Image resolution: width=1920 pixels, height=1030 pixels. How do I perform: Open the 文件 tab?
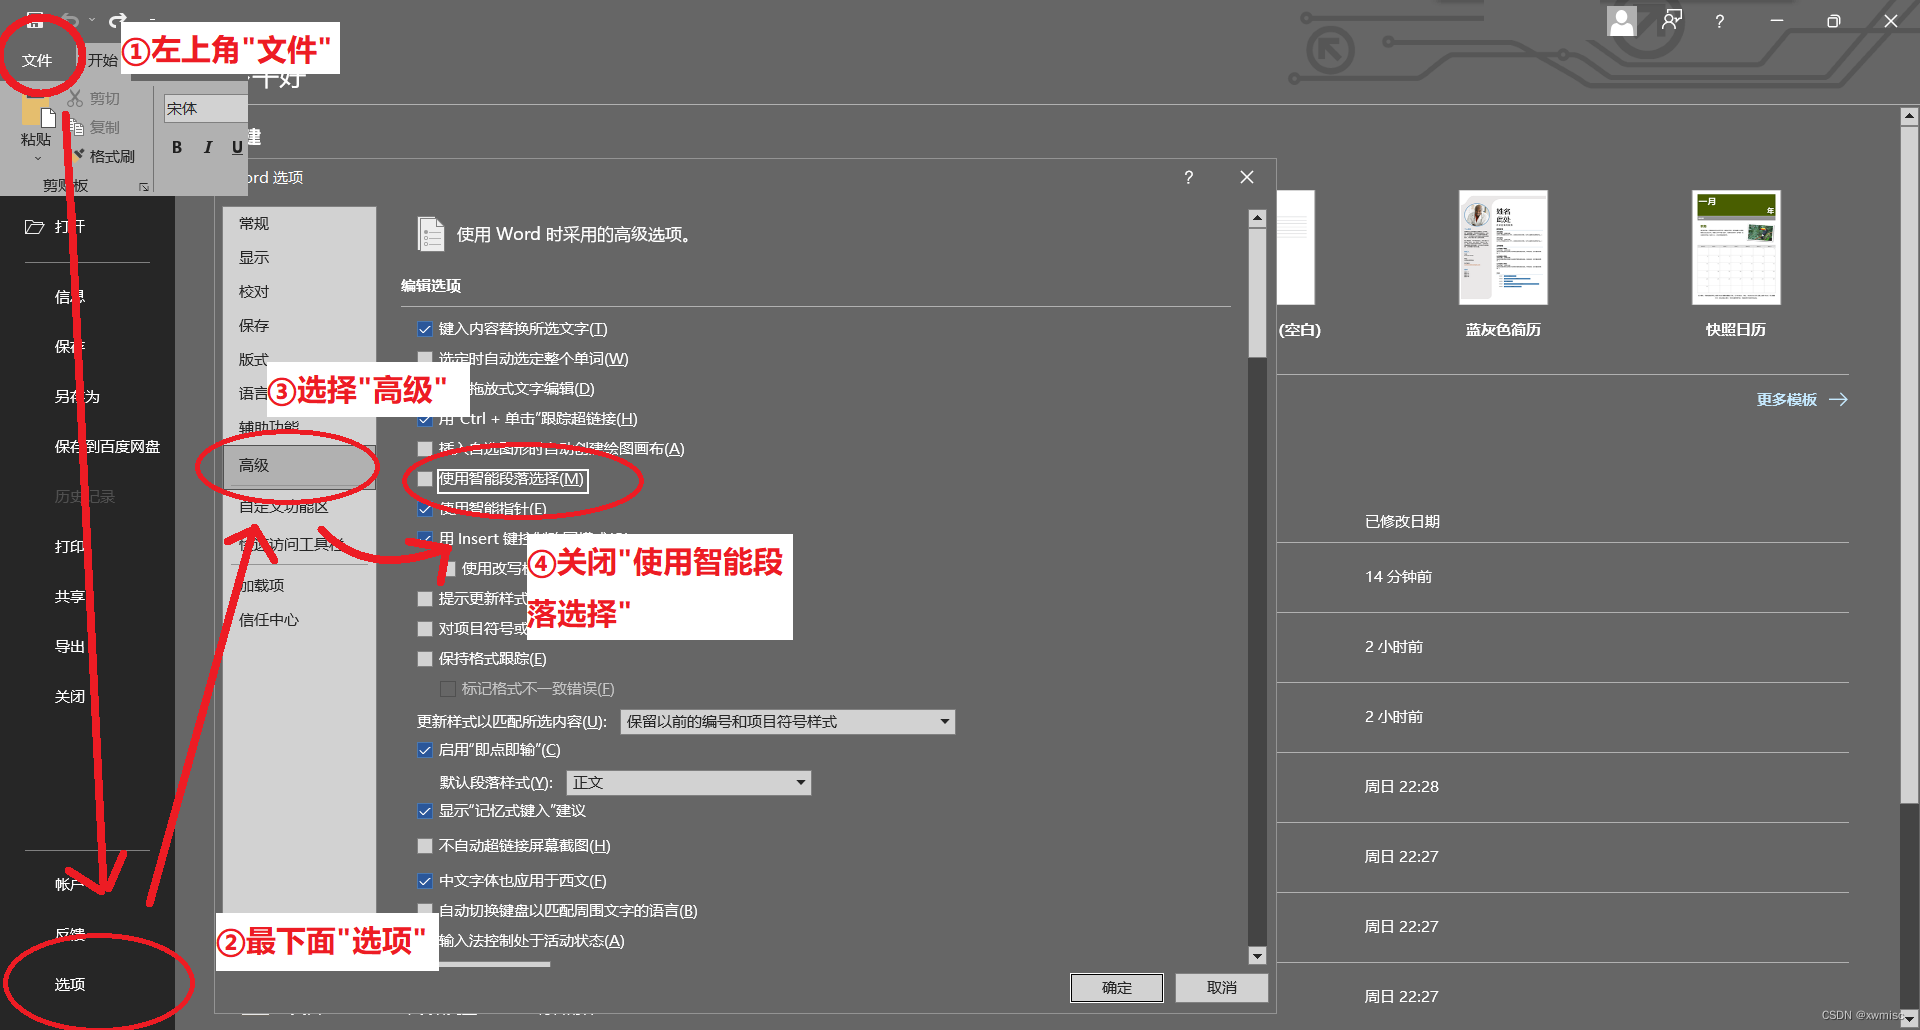[37, 60]
